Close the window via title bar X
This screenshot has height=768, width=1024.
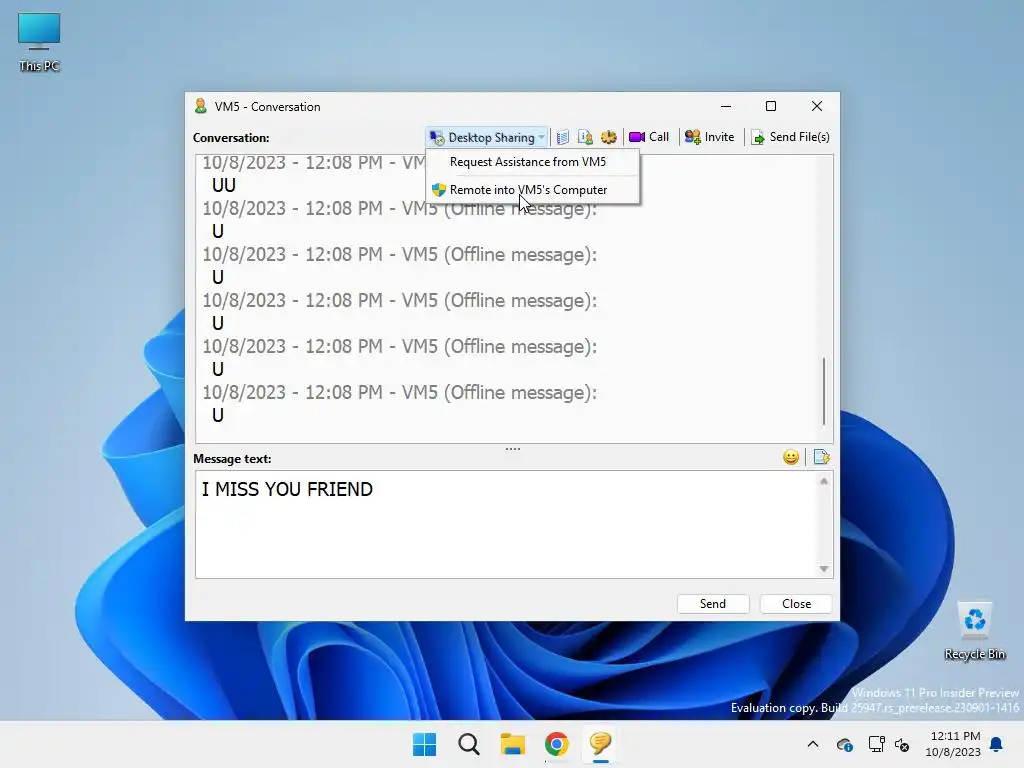click(816, 106)
